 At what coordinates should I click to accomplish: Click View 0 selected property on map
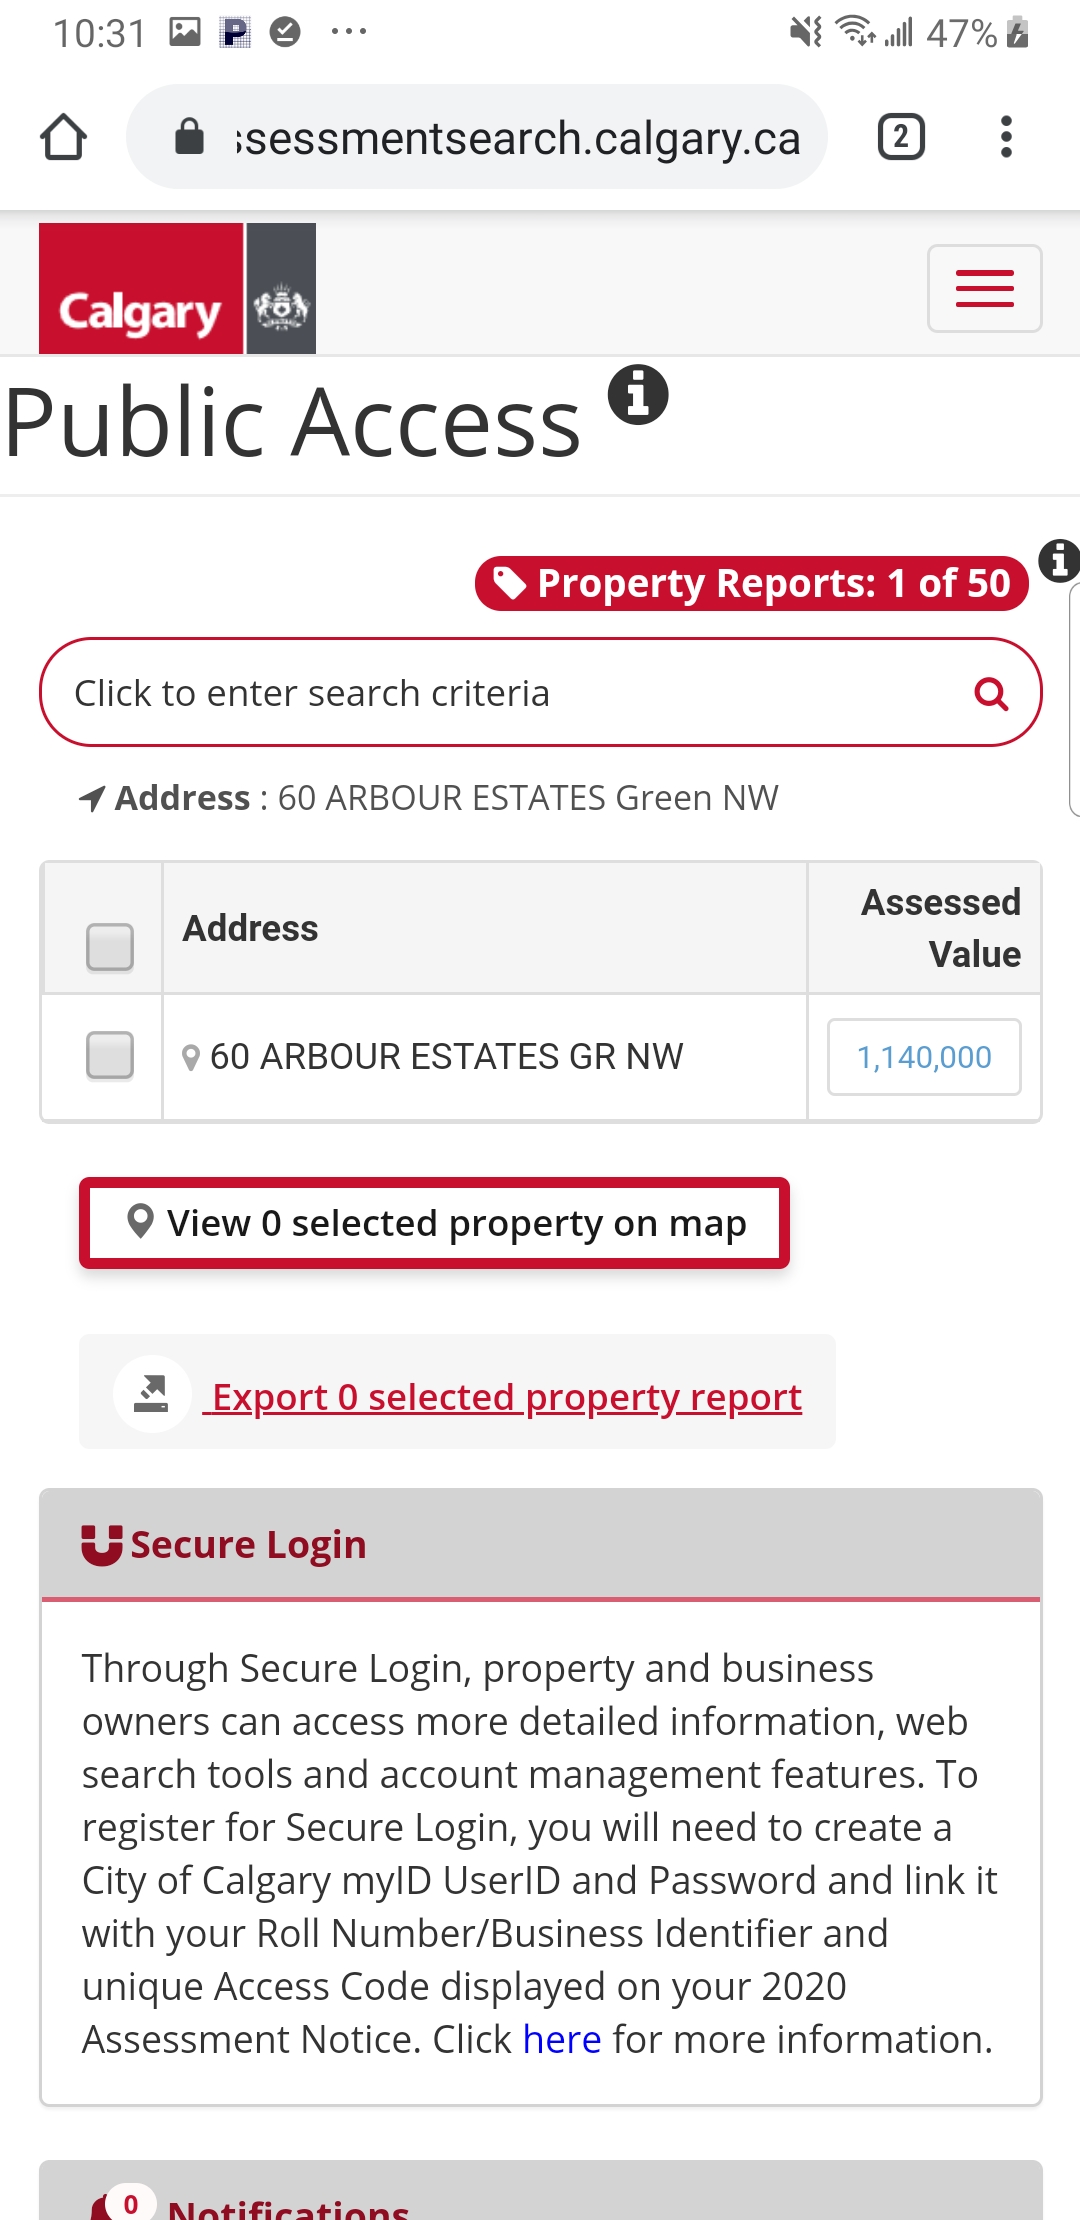click(x=435, y=1223)
